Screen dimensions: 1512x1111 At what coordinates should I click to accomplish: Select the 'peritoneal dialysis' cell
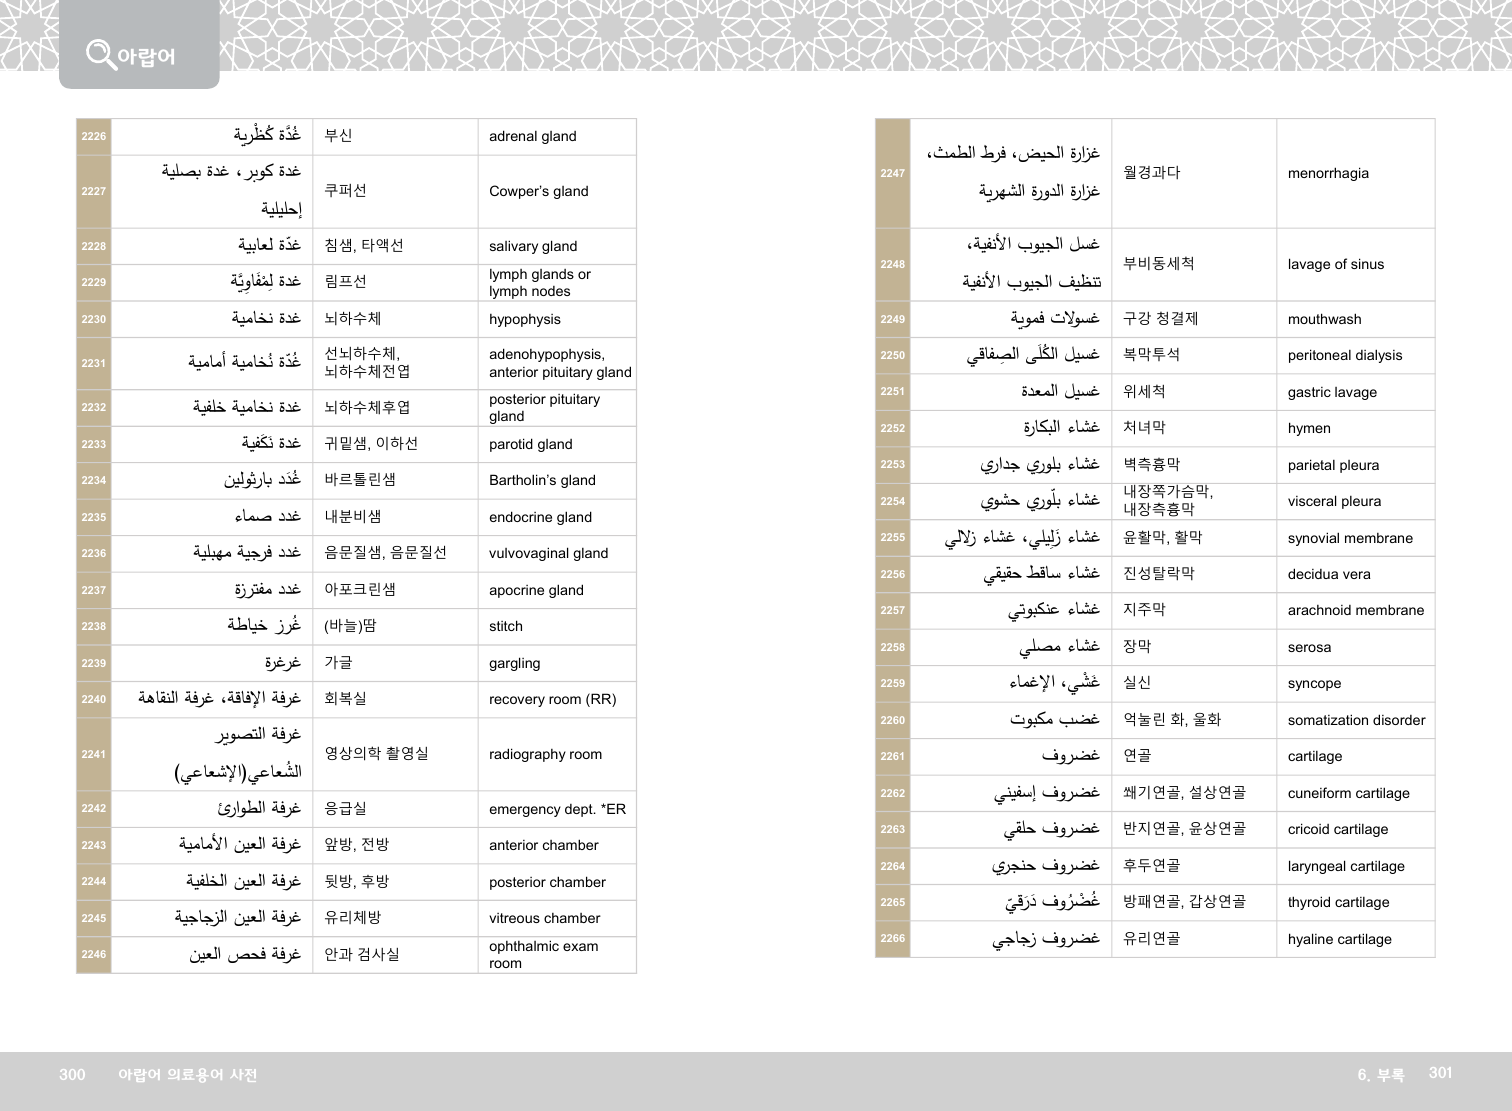[x=1344, y=356]
